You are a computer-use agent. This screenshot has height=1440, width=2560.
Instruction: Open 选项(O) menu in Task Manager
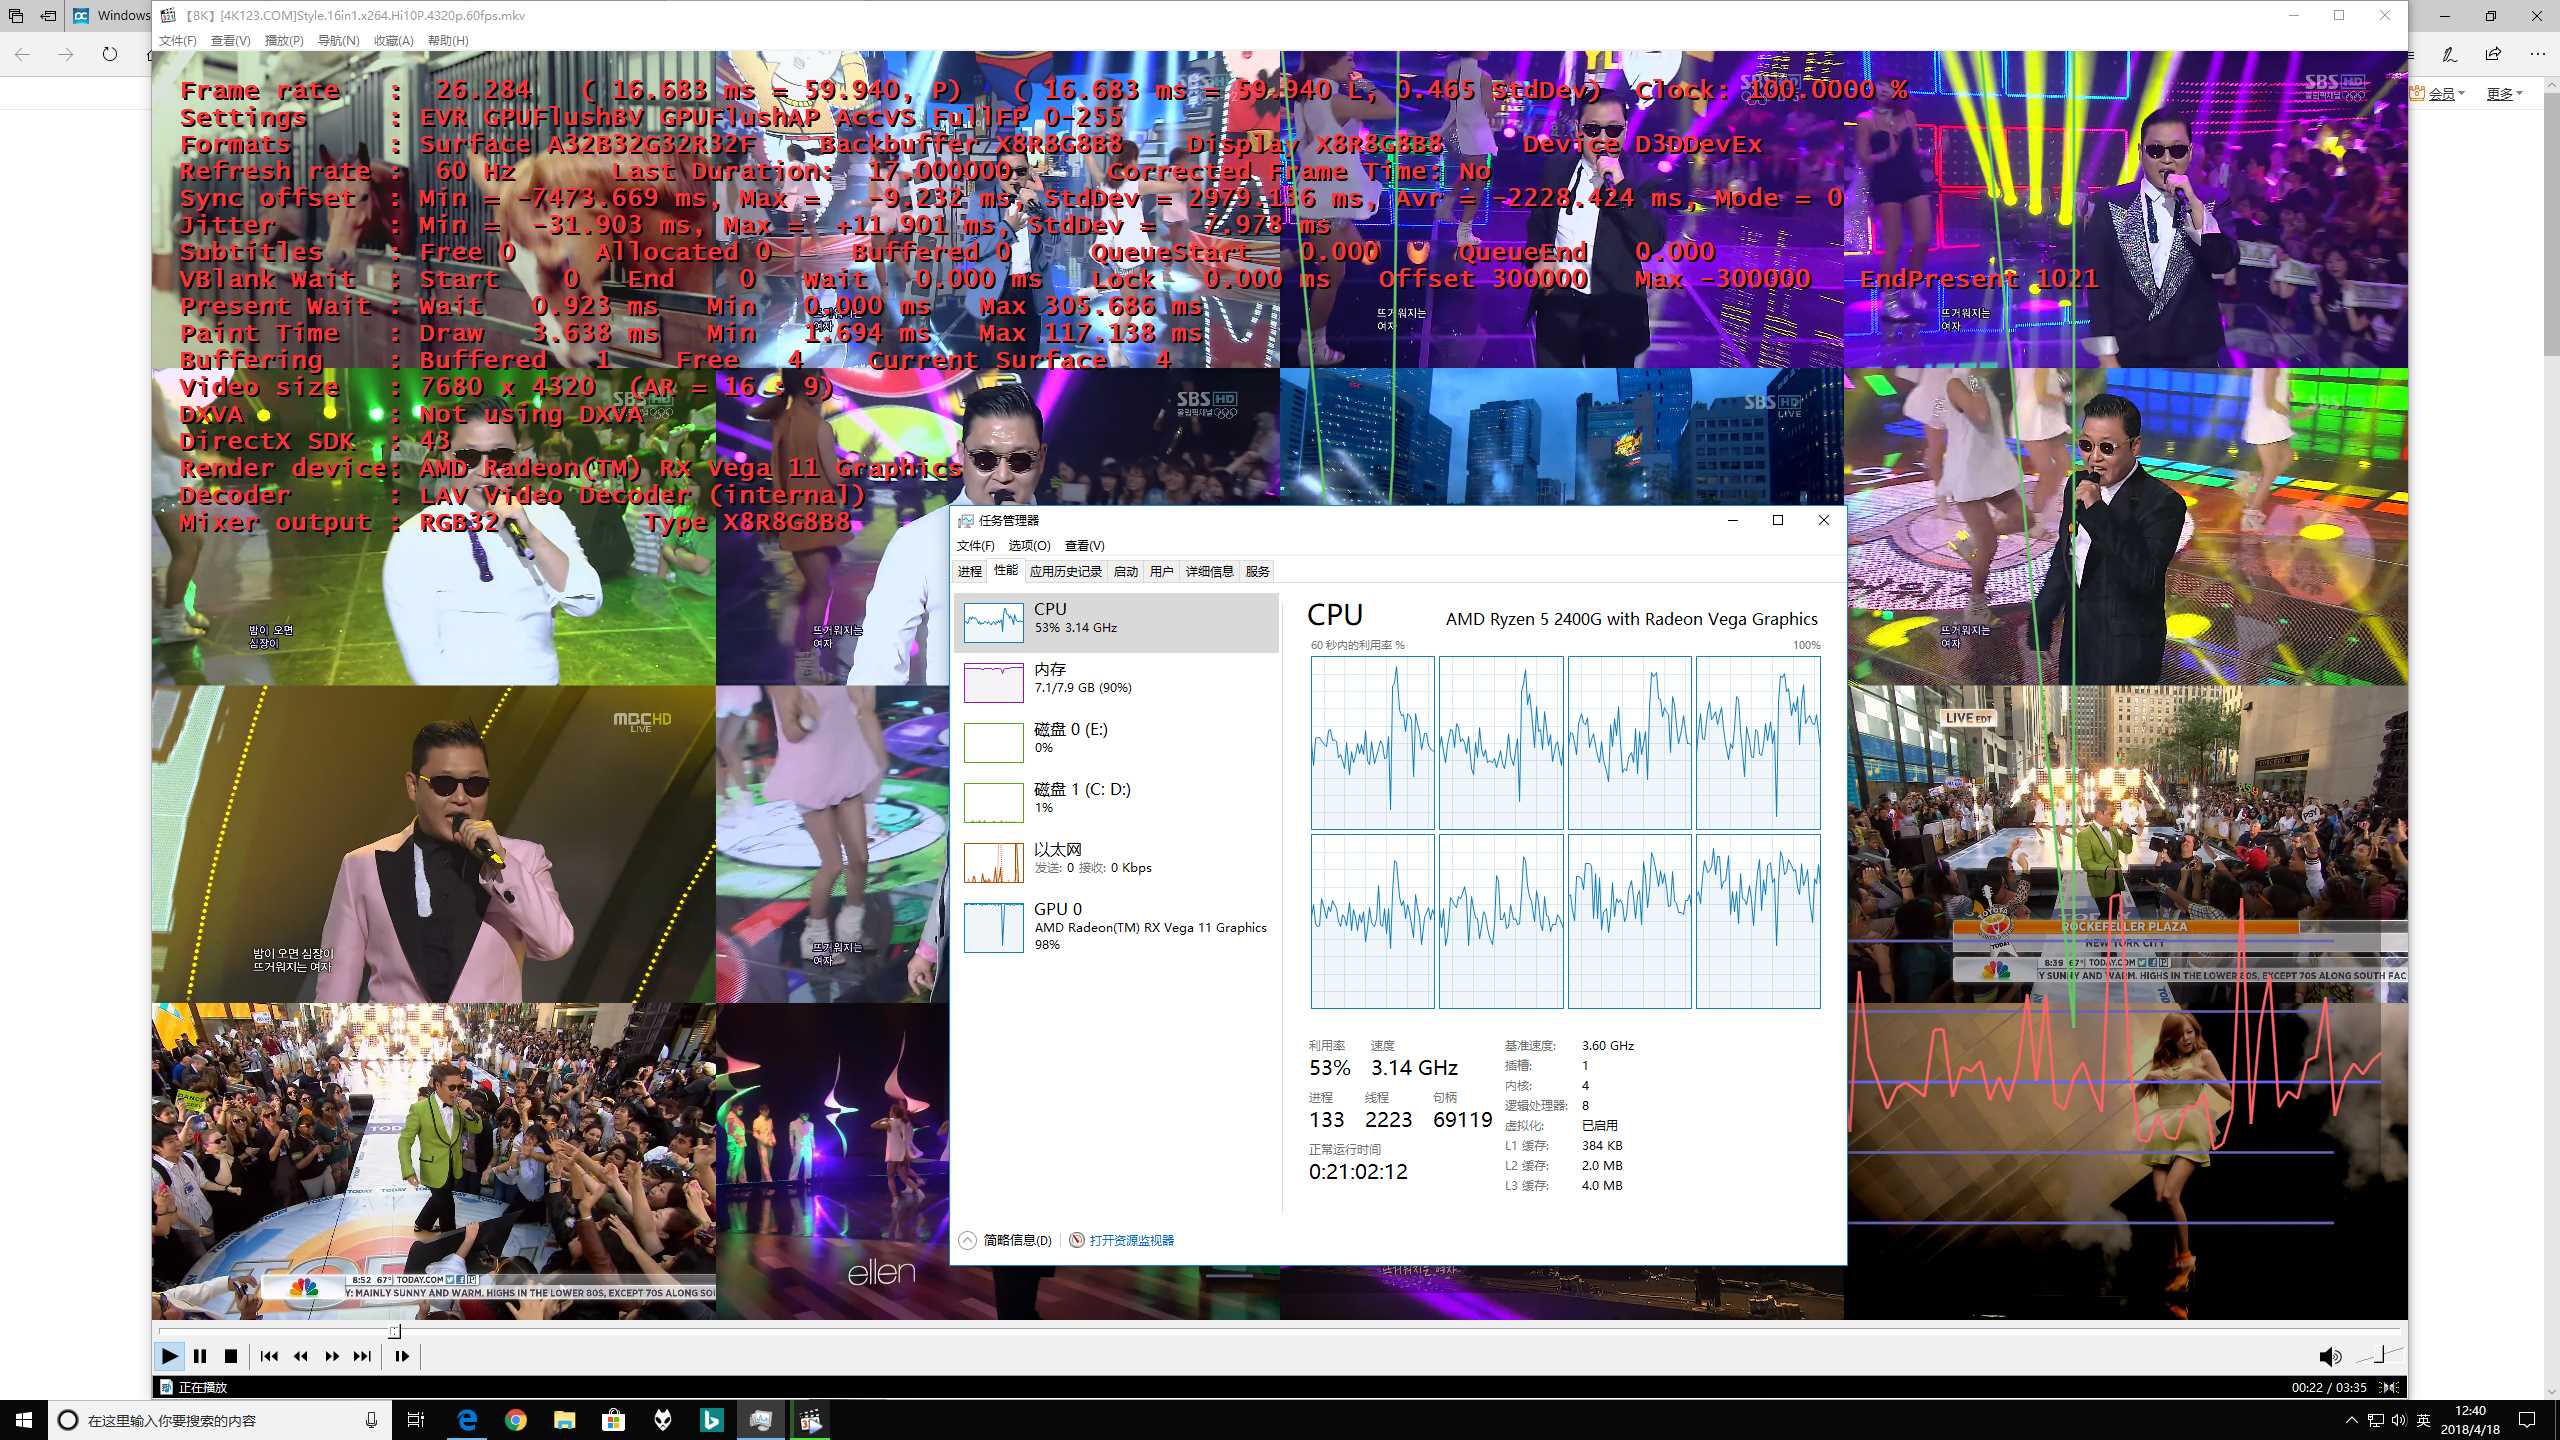[x=1029, y=545]
